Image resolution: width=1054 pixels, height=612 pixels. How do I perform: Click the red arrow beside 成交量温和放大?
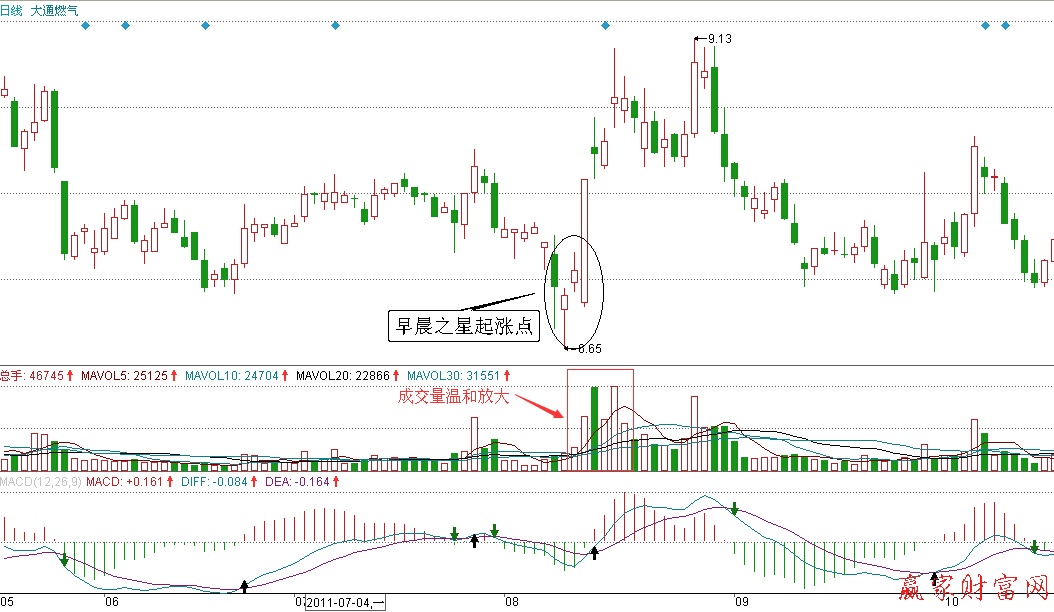pos(538,407)
